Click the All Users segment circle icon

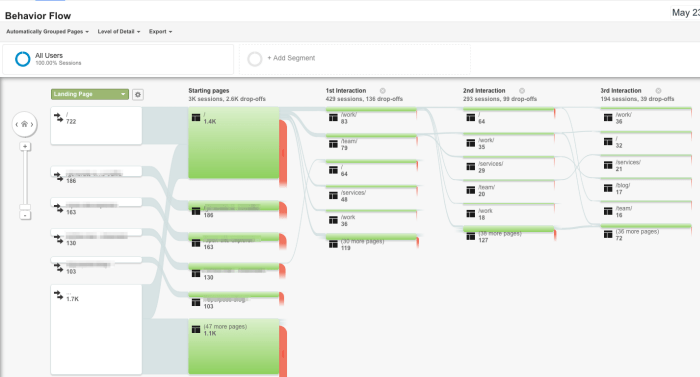[x=22, y=59]
